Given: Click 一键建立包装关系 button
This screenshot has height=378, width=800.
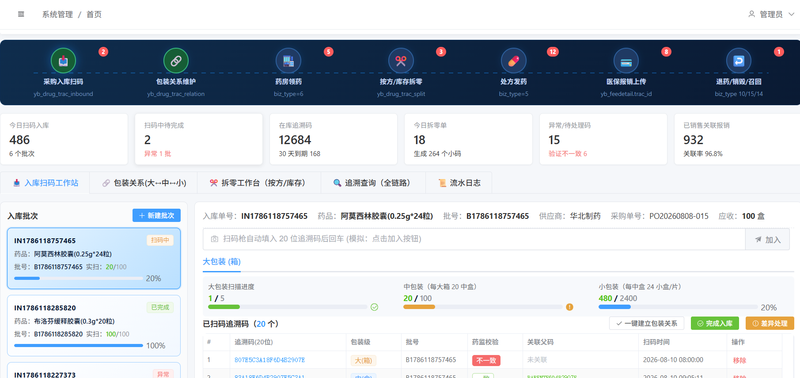Looking at the screenshot, I should (646, 323).
